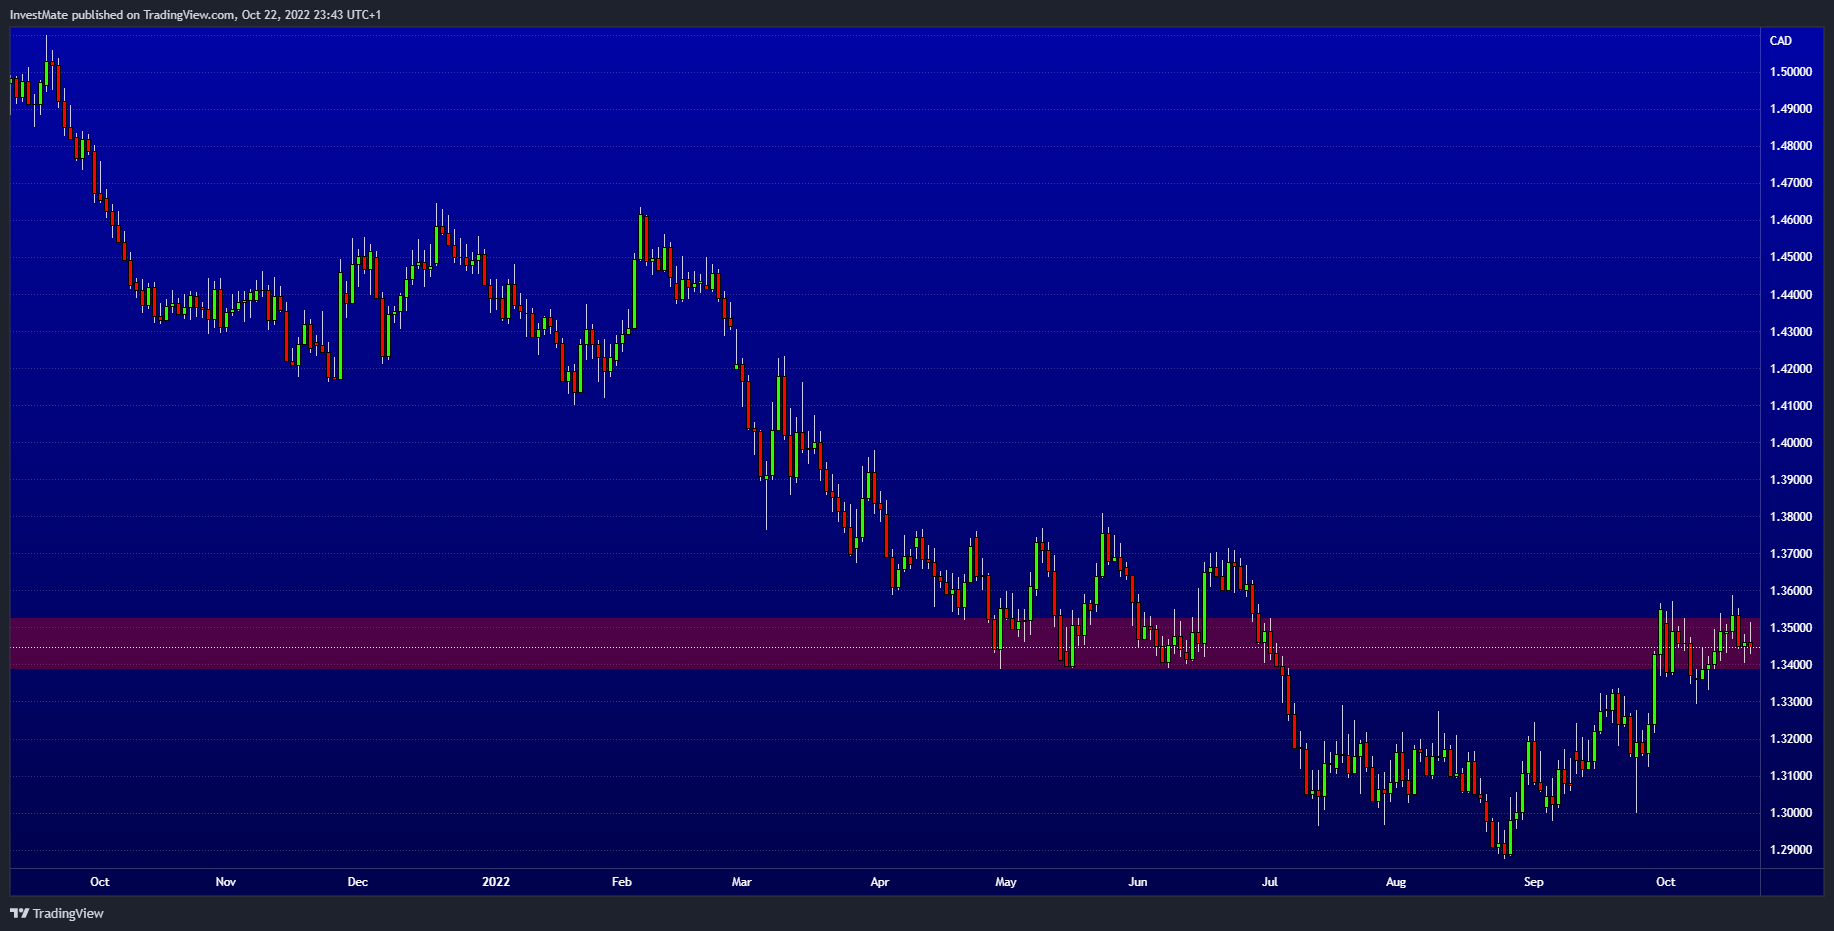Click the 1.37000 price label

point(1791,554)
